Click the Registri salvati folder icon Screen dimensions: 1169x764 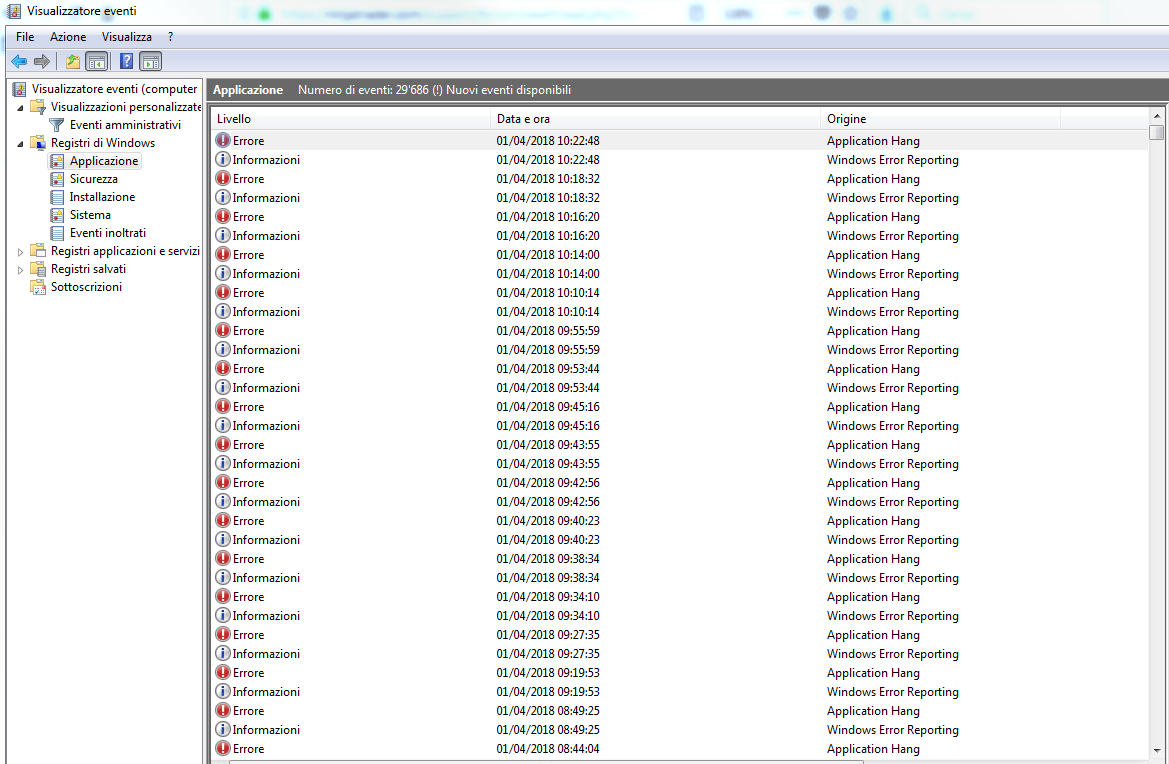coord(37,268)
